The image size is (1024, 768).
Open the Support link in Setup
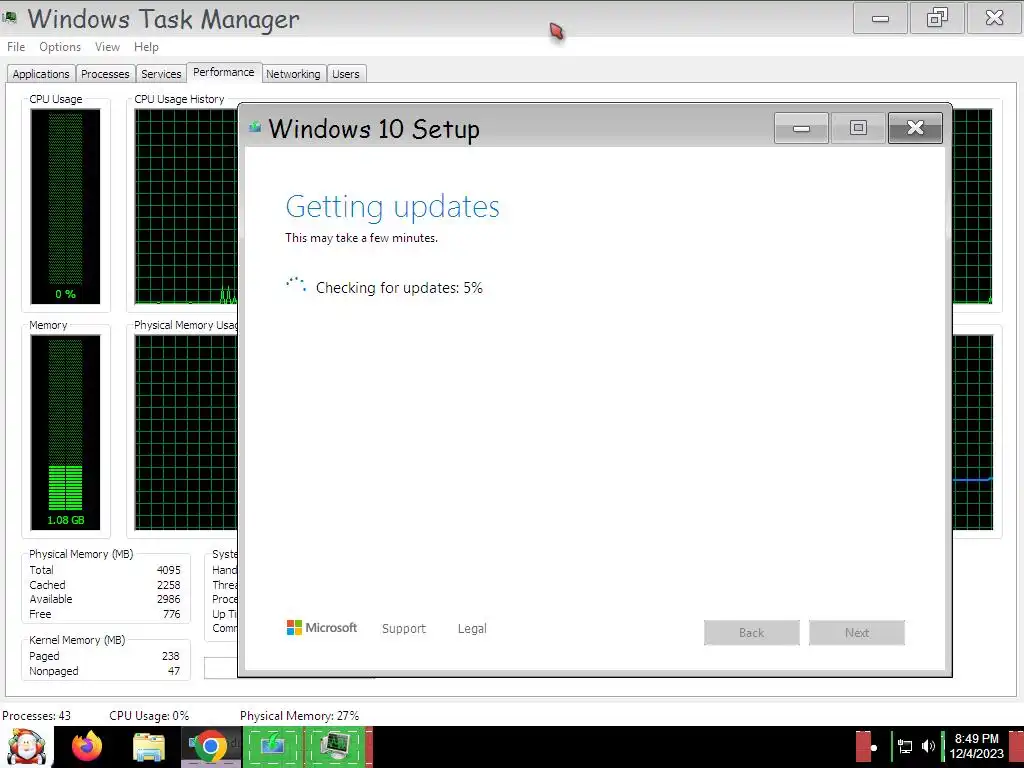point(404,628)
